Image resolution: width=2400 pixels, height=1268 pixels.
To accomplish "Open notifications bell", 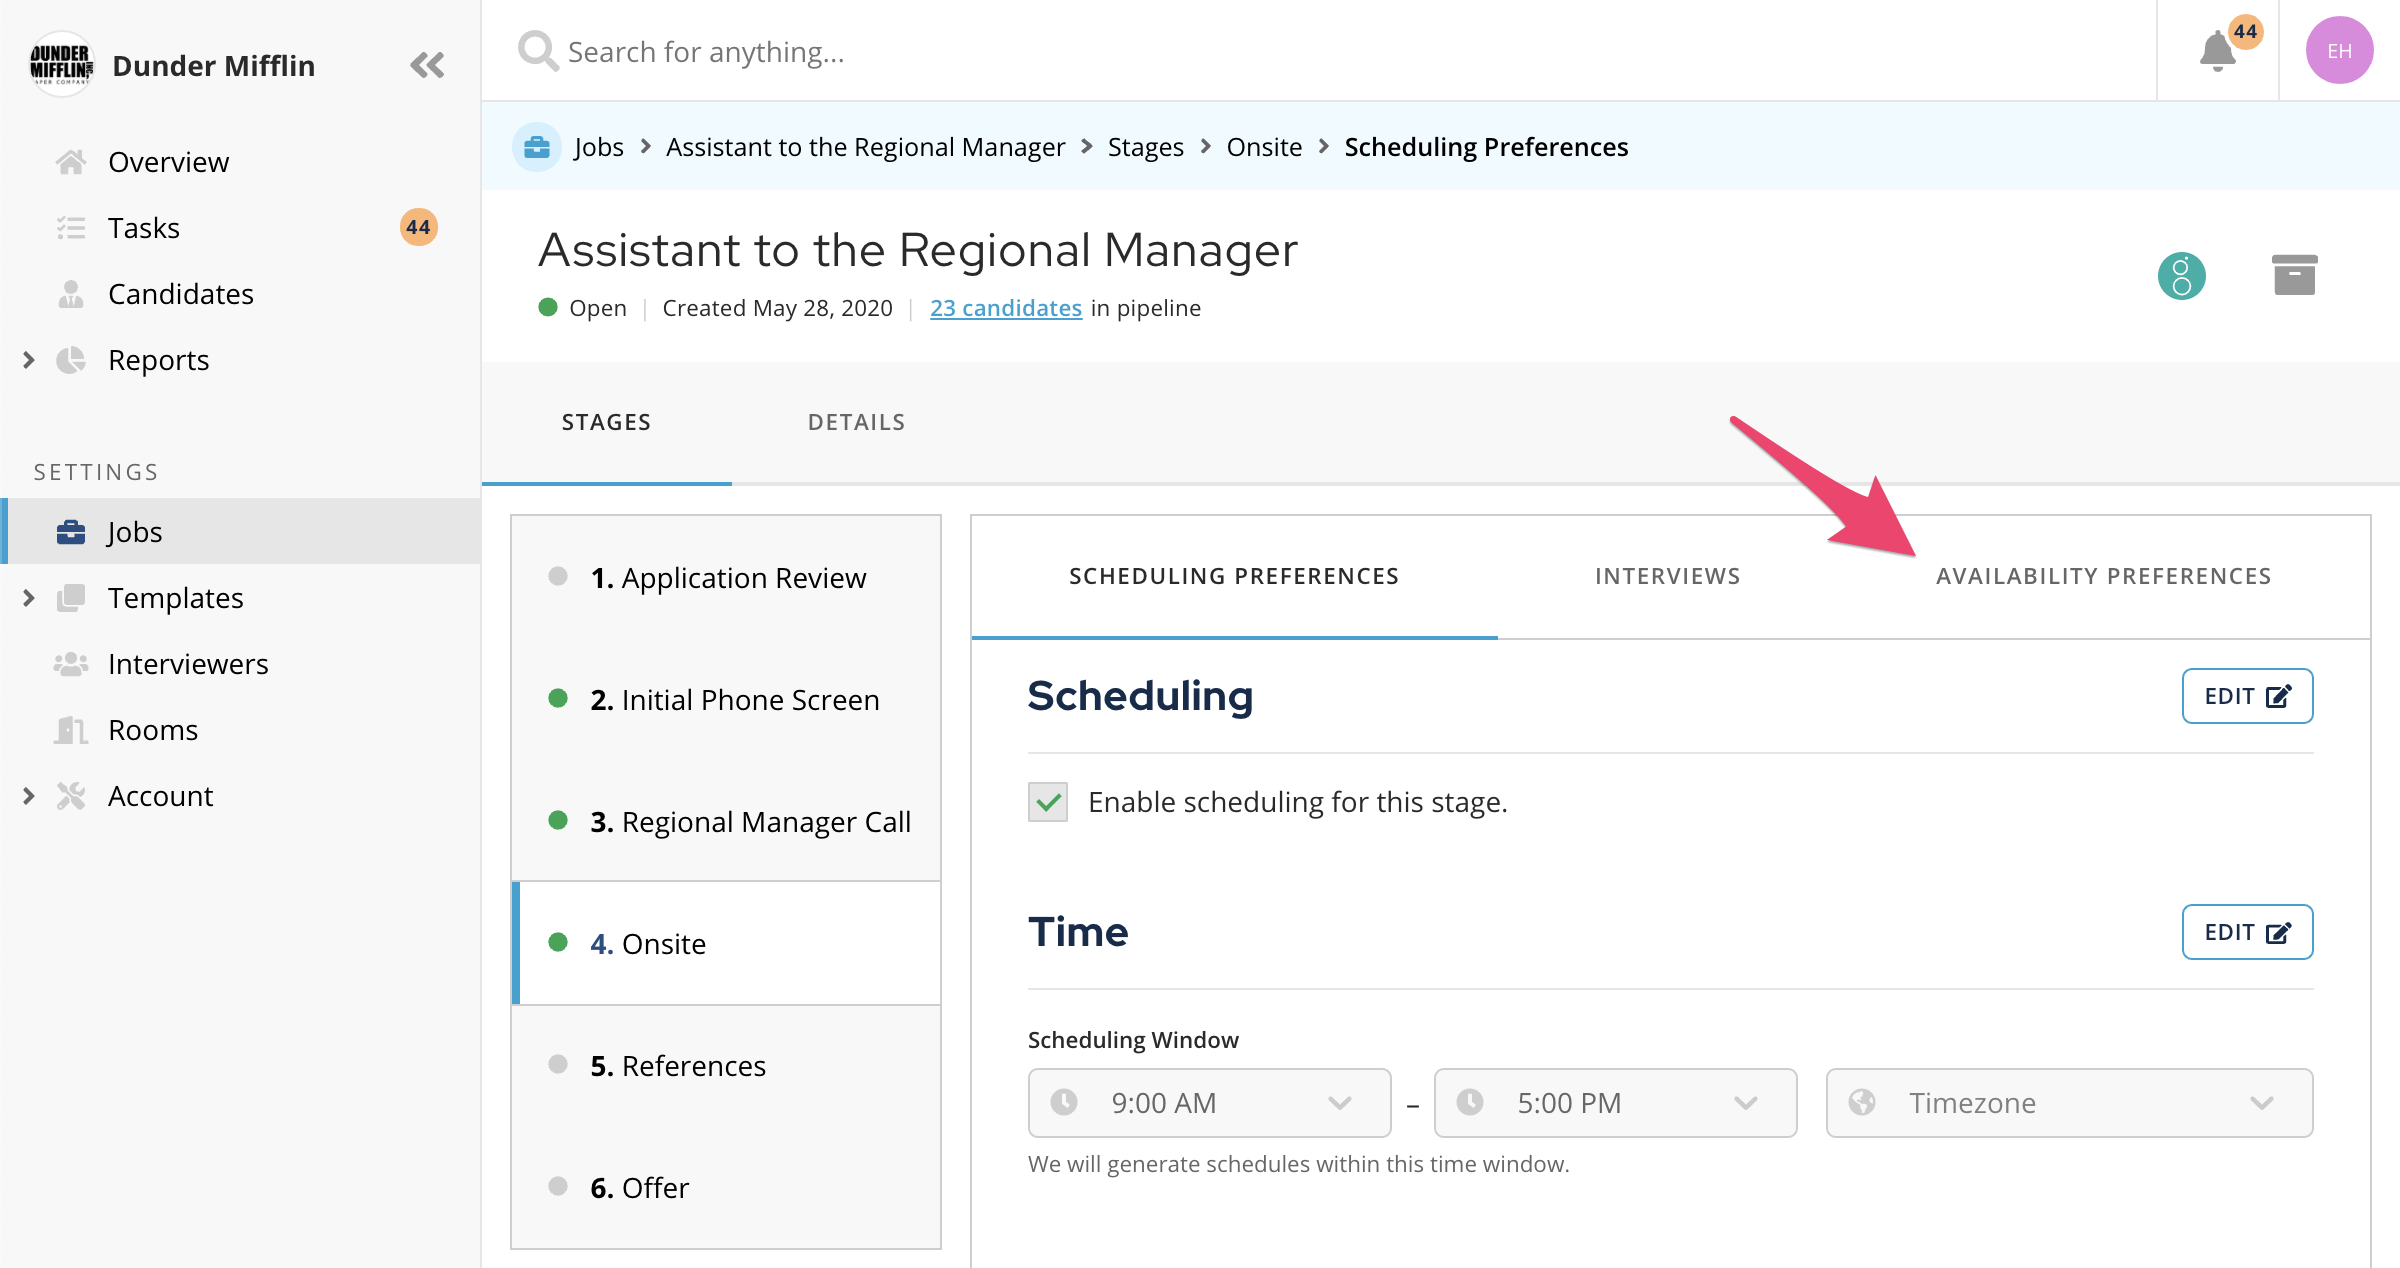I will click(x=2217, y=51).
